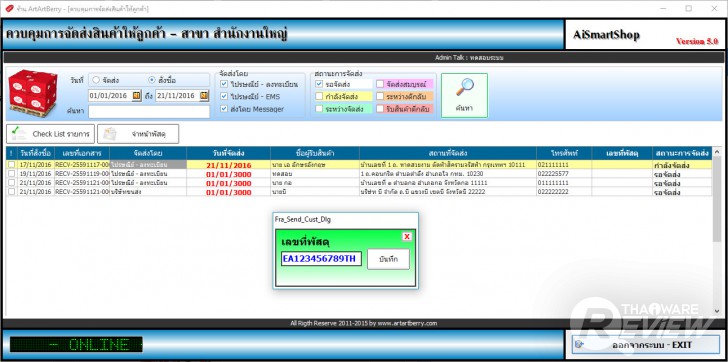Select highlighted ไปรษณีย์ - ลงทะเบียน cell in first row
Screen dimensions: 728x362
point(148,165)
